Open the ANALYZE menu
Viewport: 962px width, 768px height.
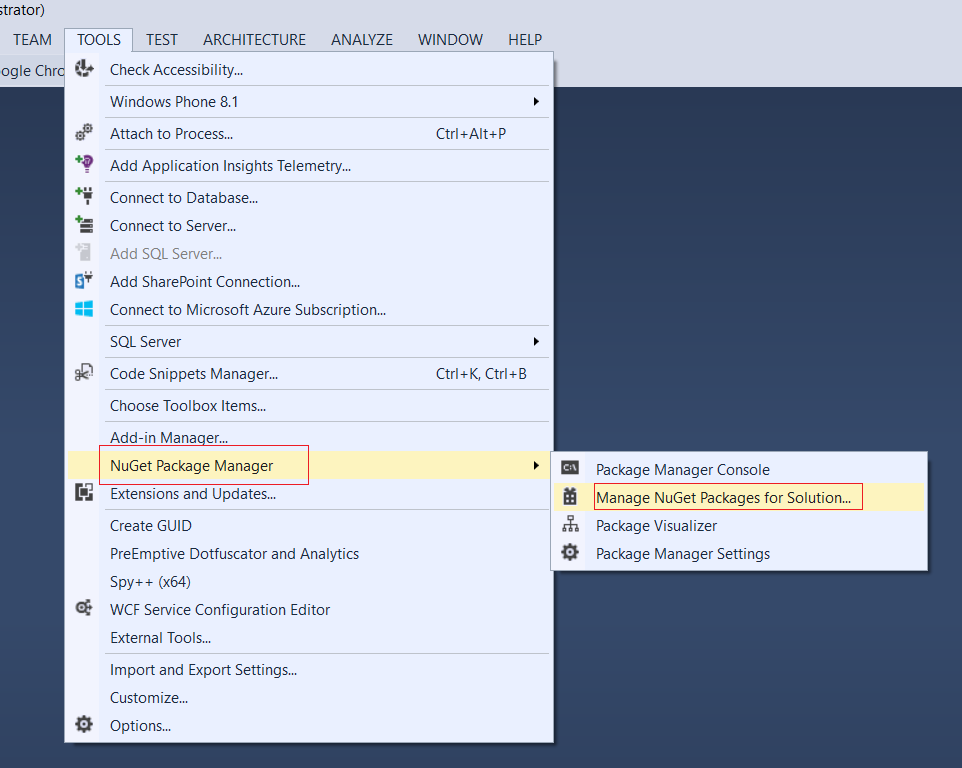[x=362, y=40]
